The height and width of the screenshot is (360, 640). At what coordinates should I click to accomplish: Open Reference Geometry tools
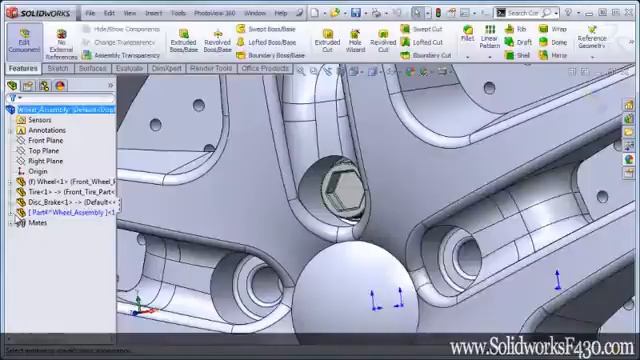point(592,37)
